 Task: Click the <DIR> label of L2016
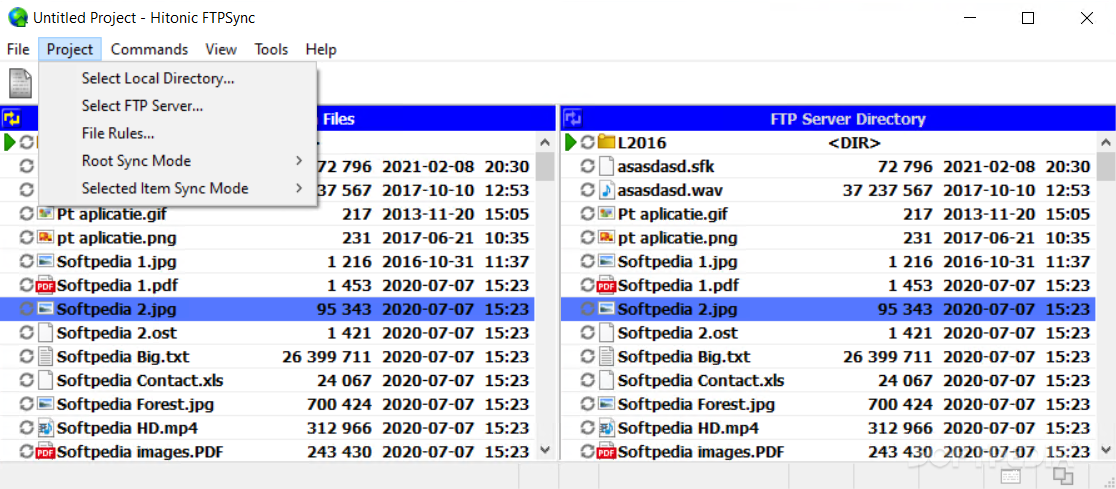[x=854, y=143]
